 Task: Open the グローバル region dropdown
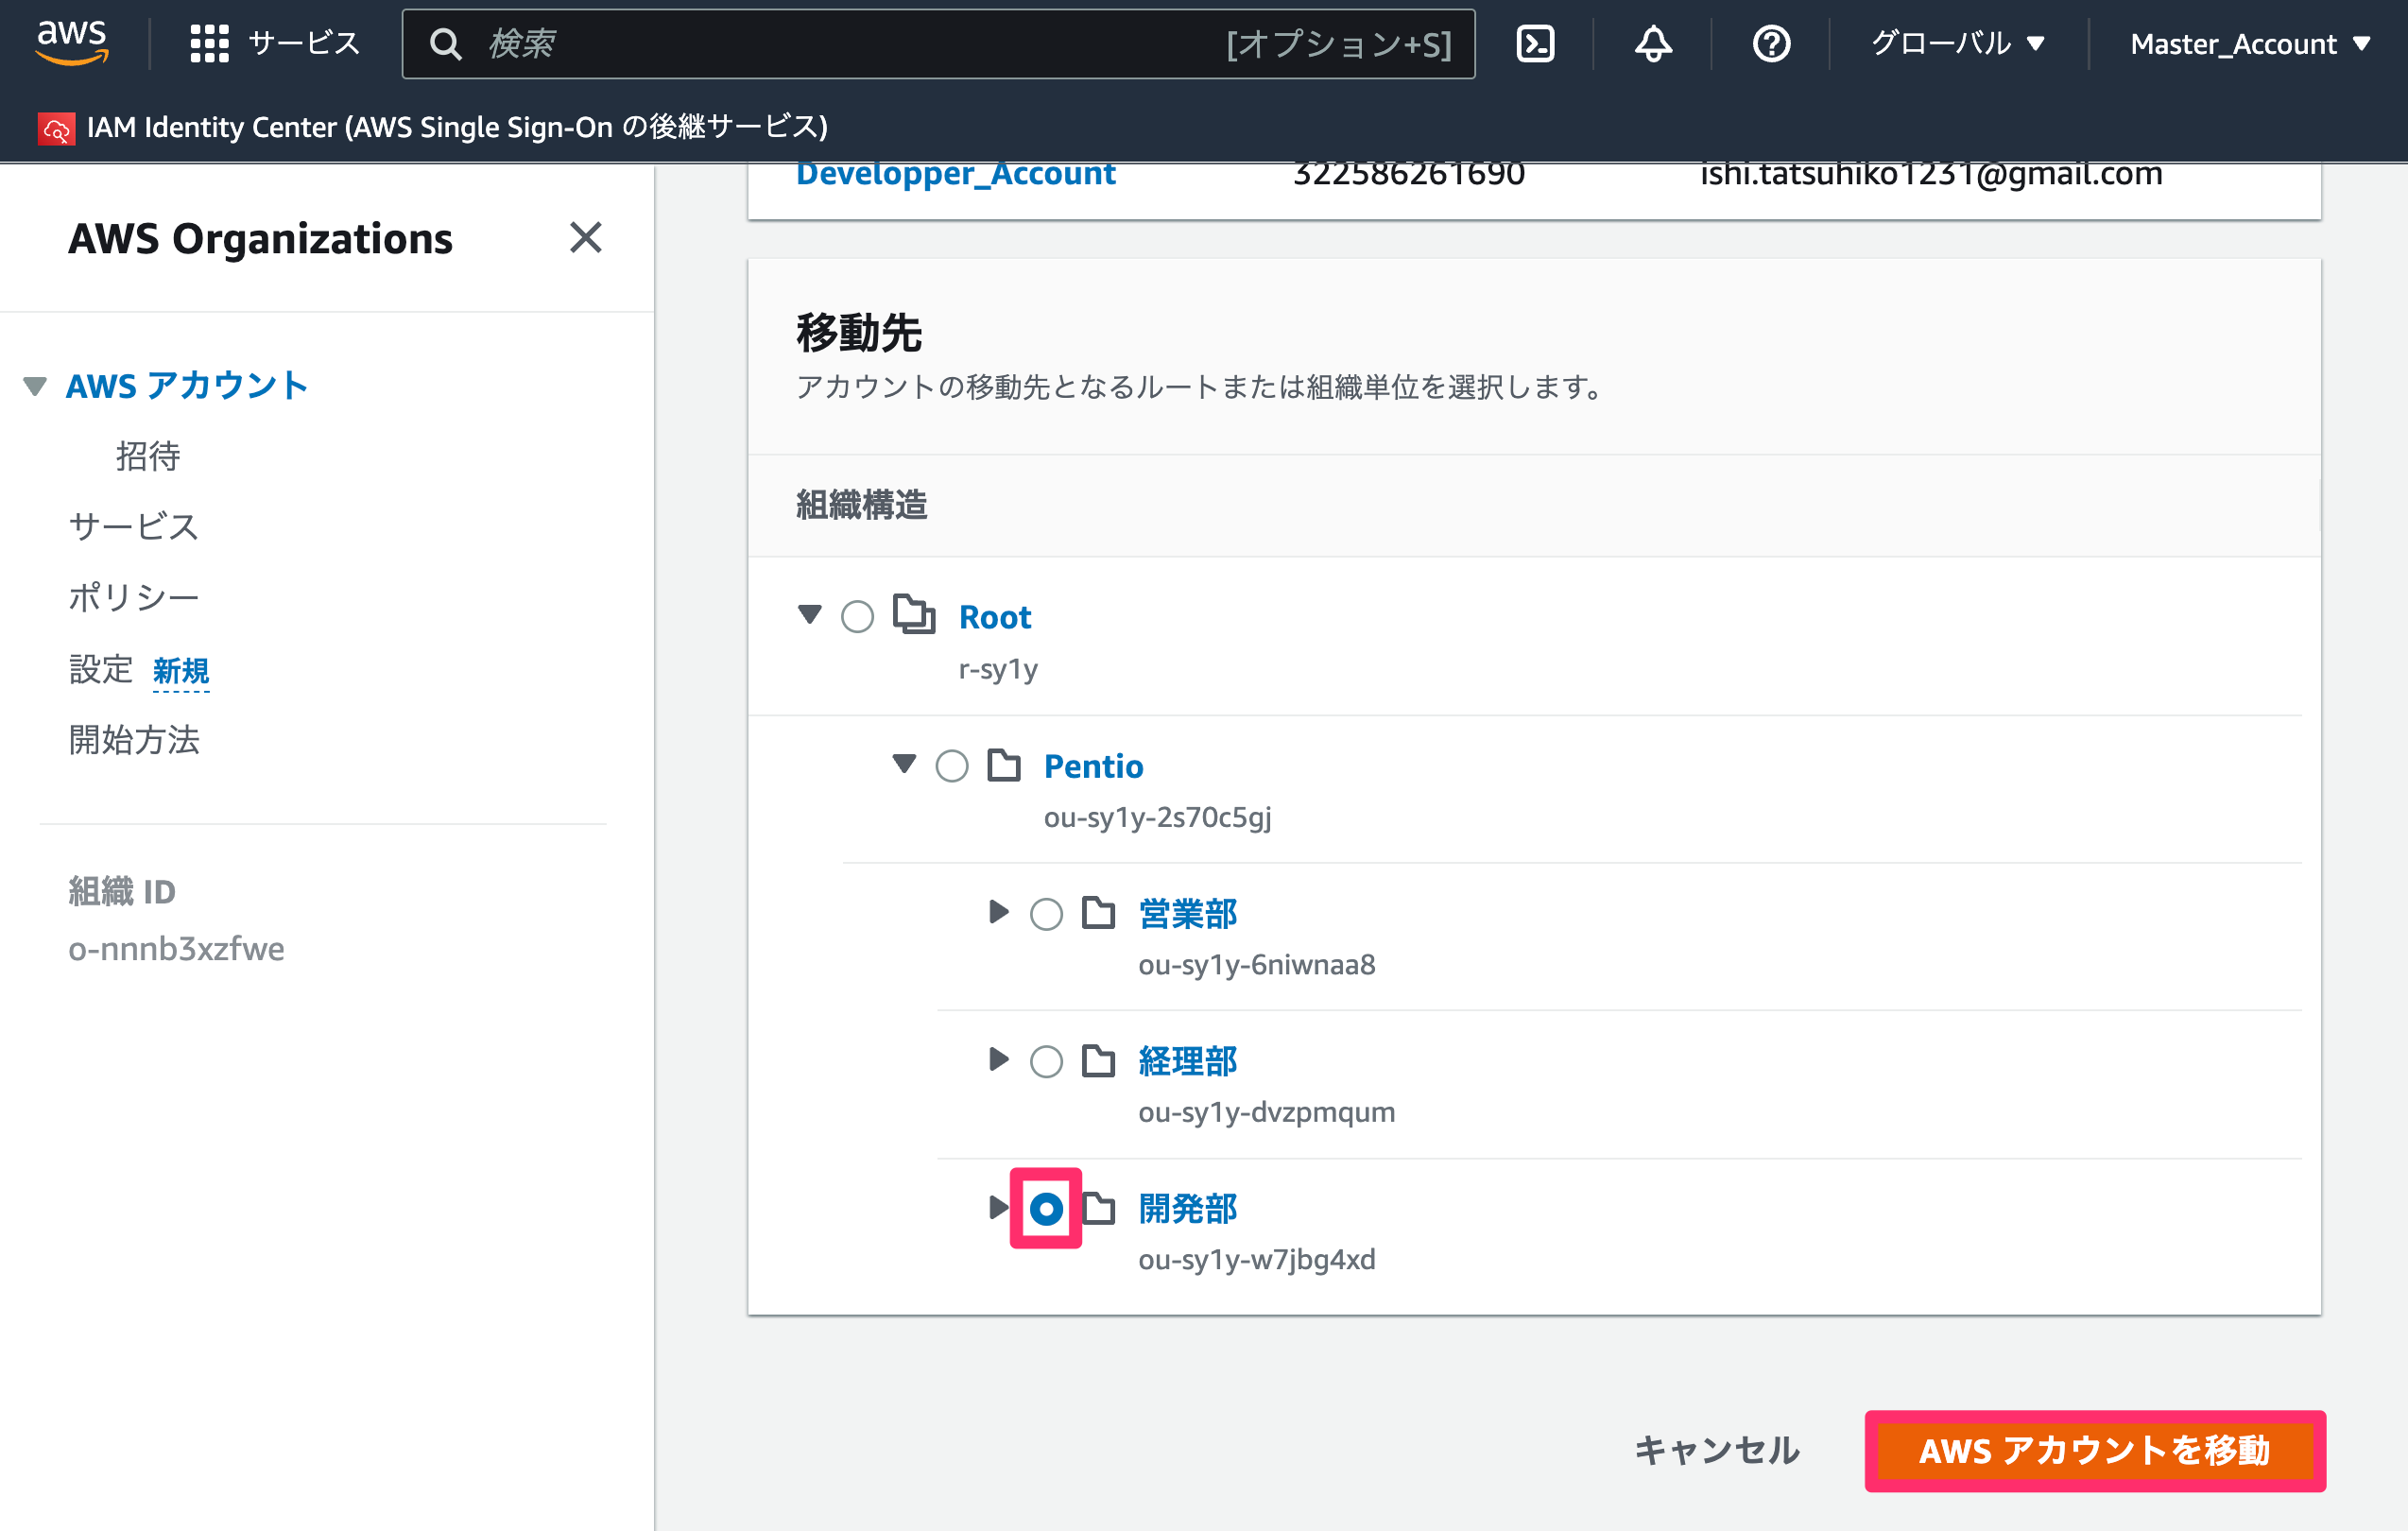1958,43
